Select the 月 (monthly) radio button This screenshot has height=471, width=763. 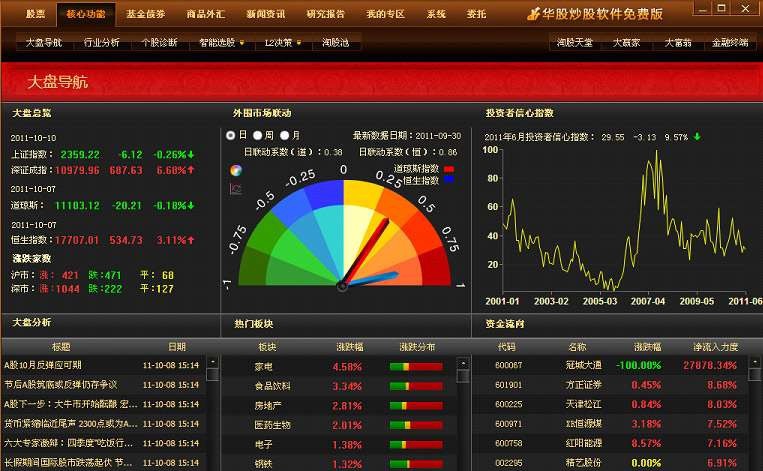(285, 135)
